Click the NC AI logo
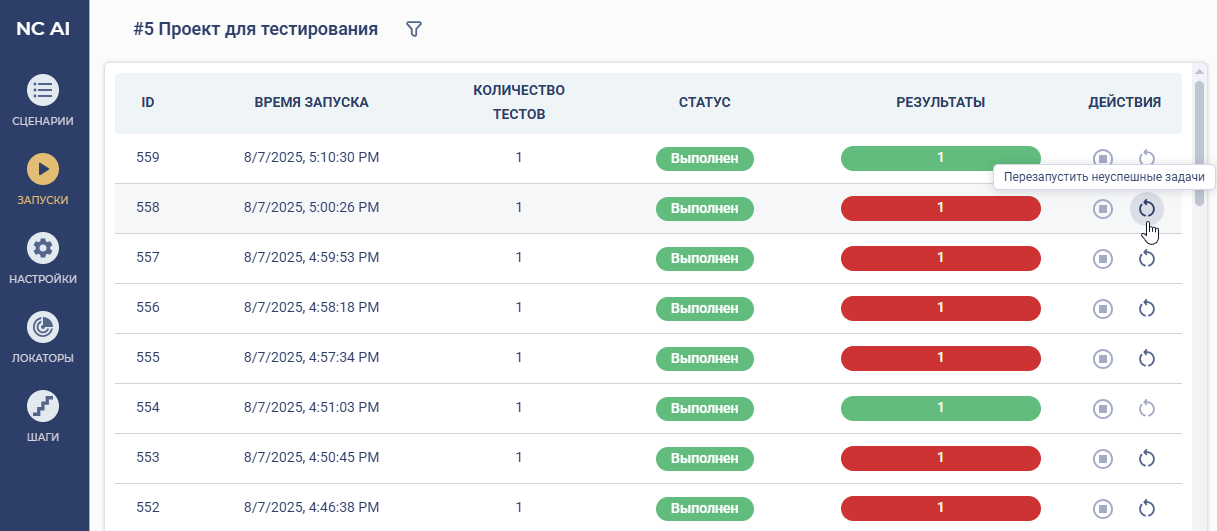This screenshot has height=531, width=1217. click(x=43, y=28)
